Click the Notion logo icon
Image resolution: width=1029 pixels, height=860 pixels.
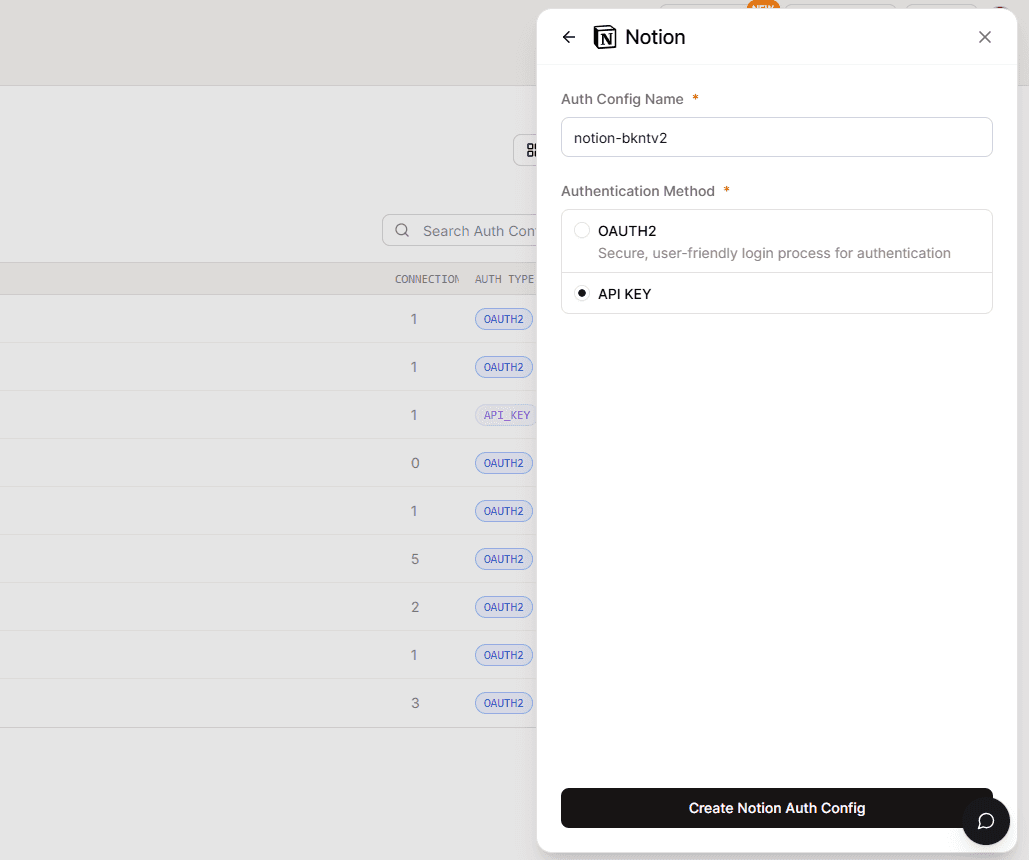[x=604, y=37]
